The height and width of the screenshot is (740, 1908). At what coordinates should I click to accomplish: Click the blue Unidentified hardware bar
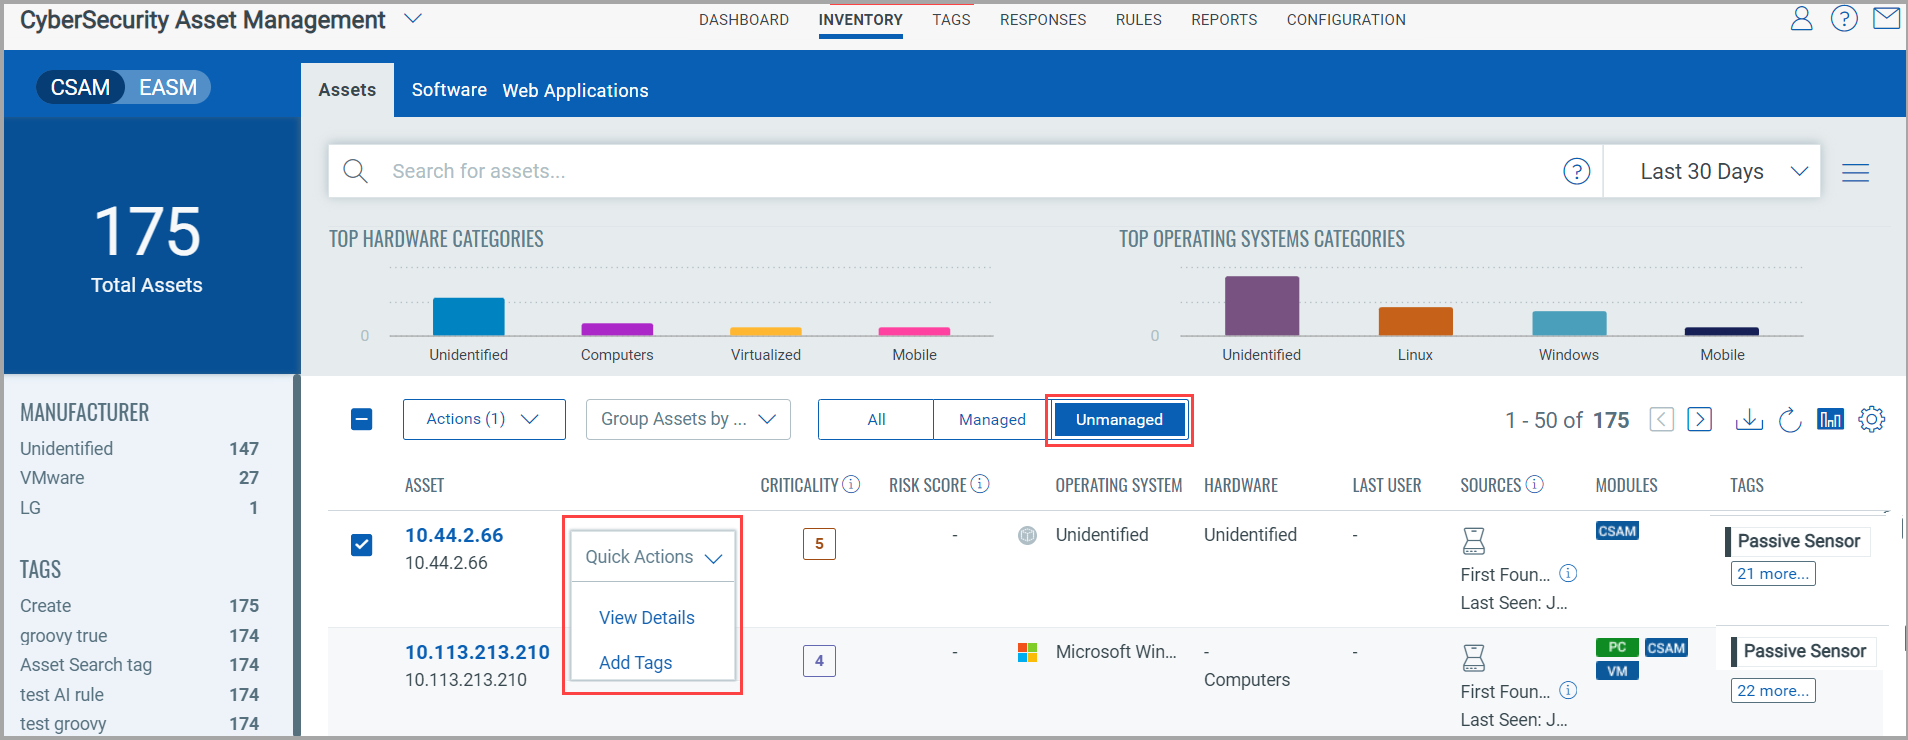pos(468,316)
